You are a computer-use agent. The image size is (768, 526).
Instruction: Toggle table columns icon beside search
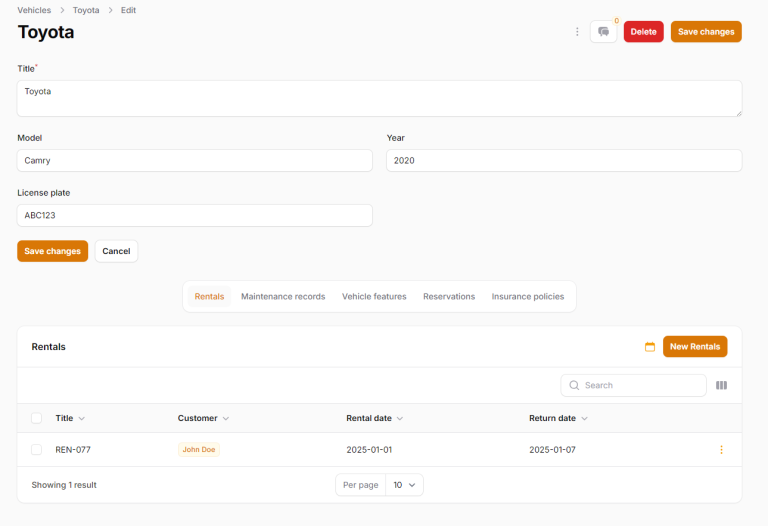coord(721,385)
